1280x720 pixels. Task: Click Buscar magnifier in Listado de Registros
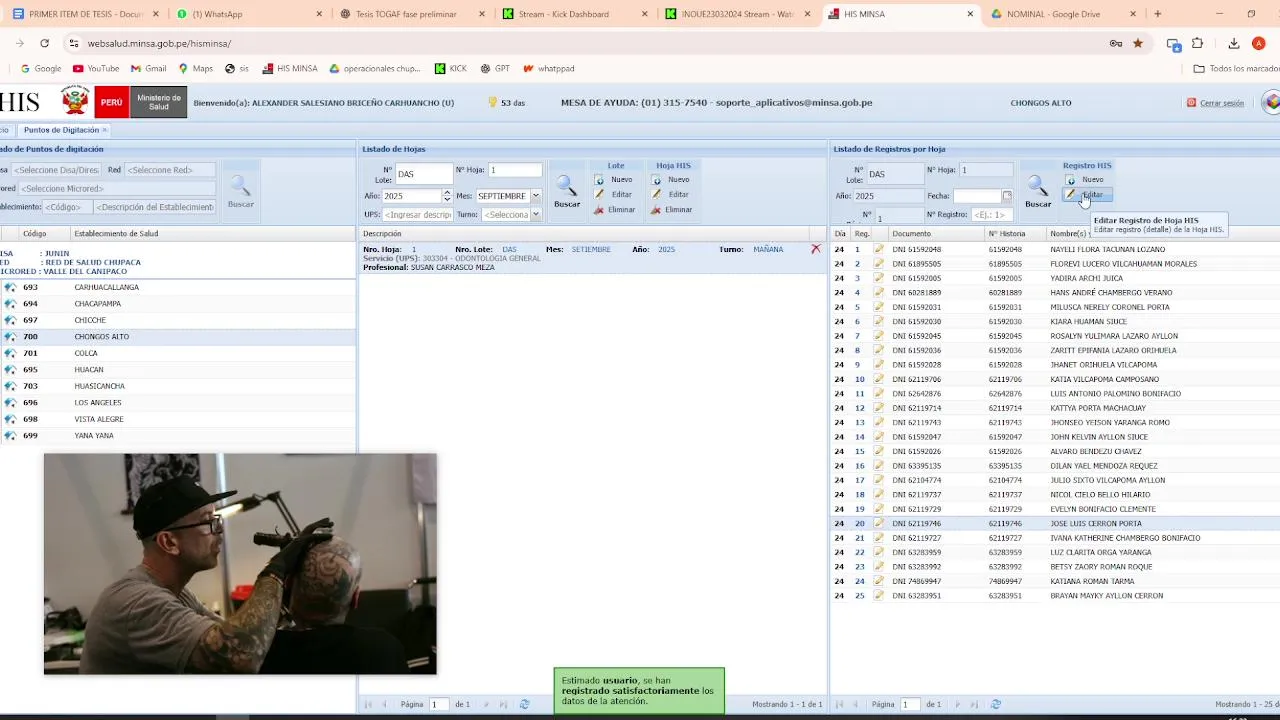point(1038,190)
